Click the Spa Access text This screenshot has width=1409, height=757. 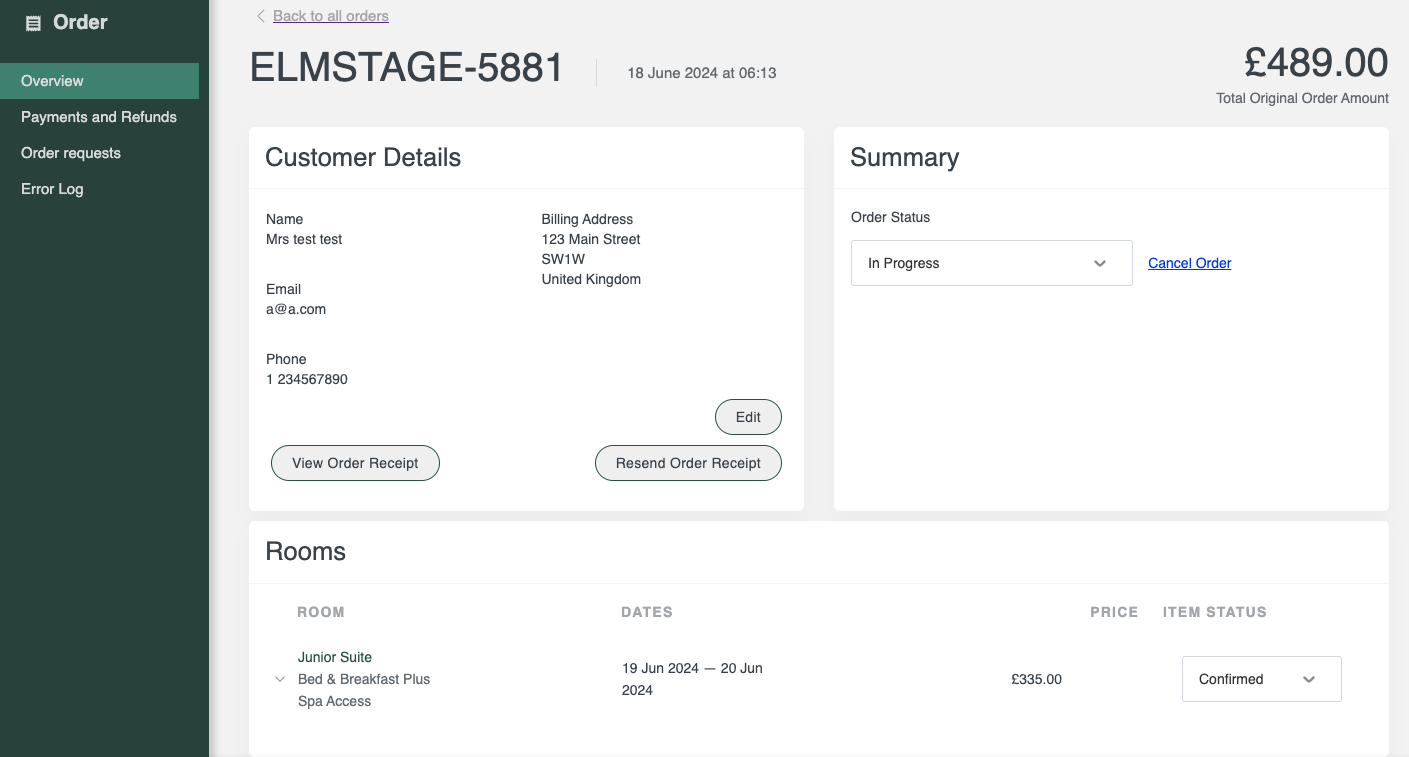pyautogui.click(x=334, y=701)
